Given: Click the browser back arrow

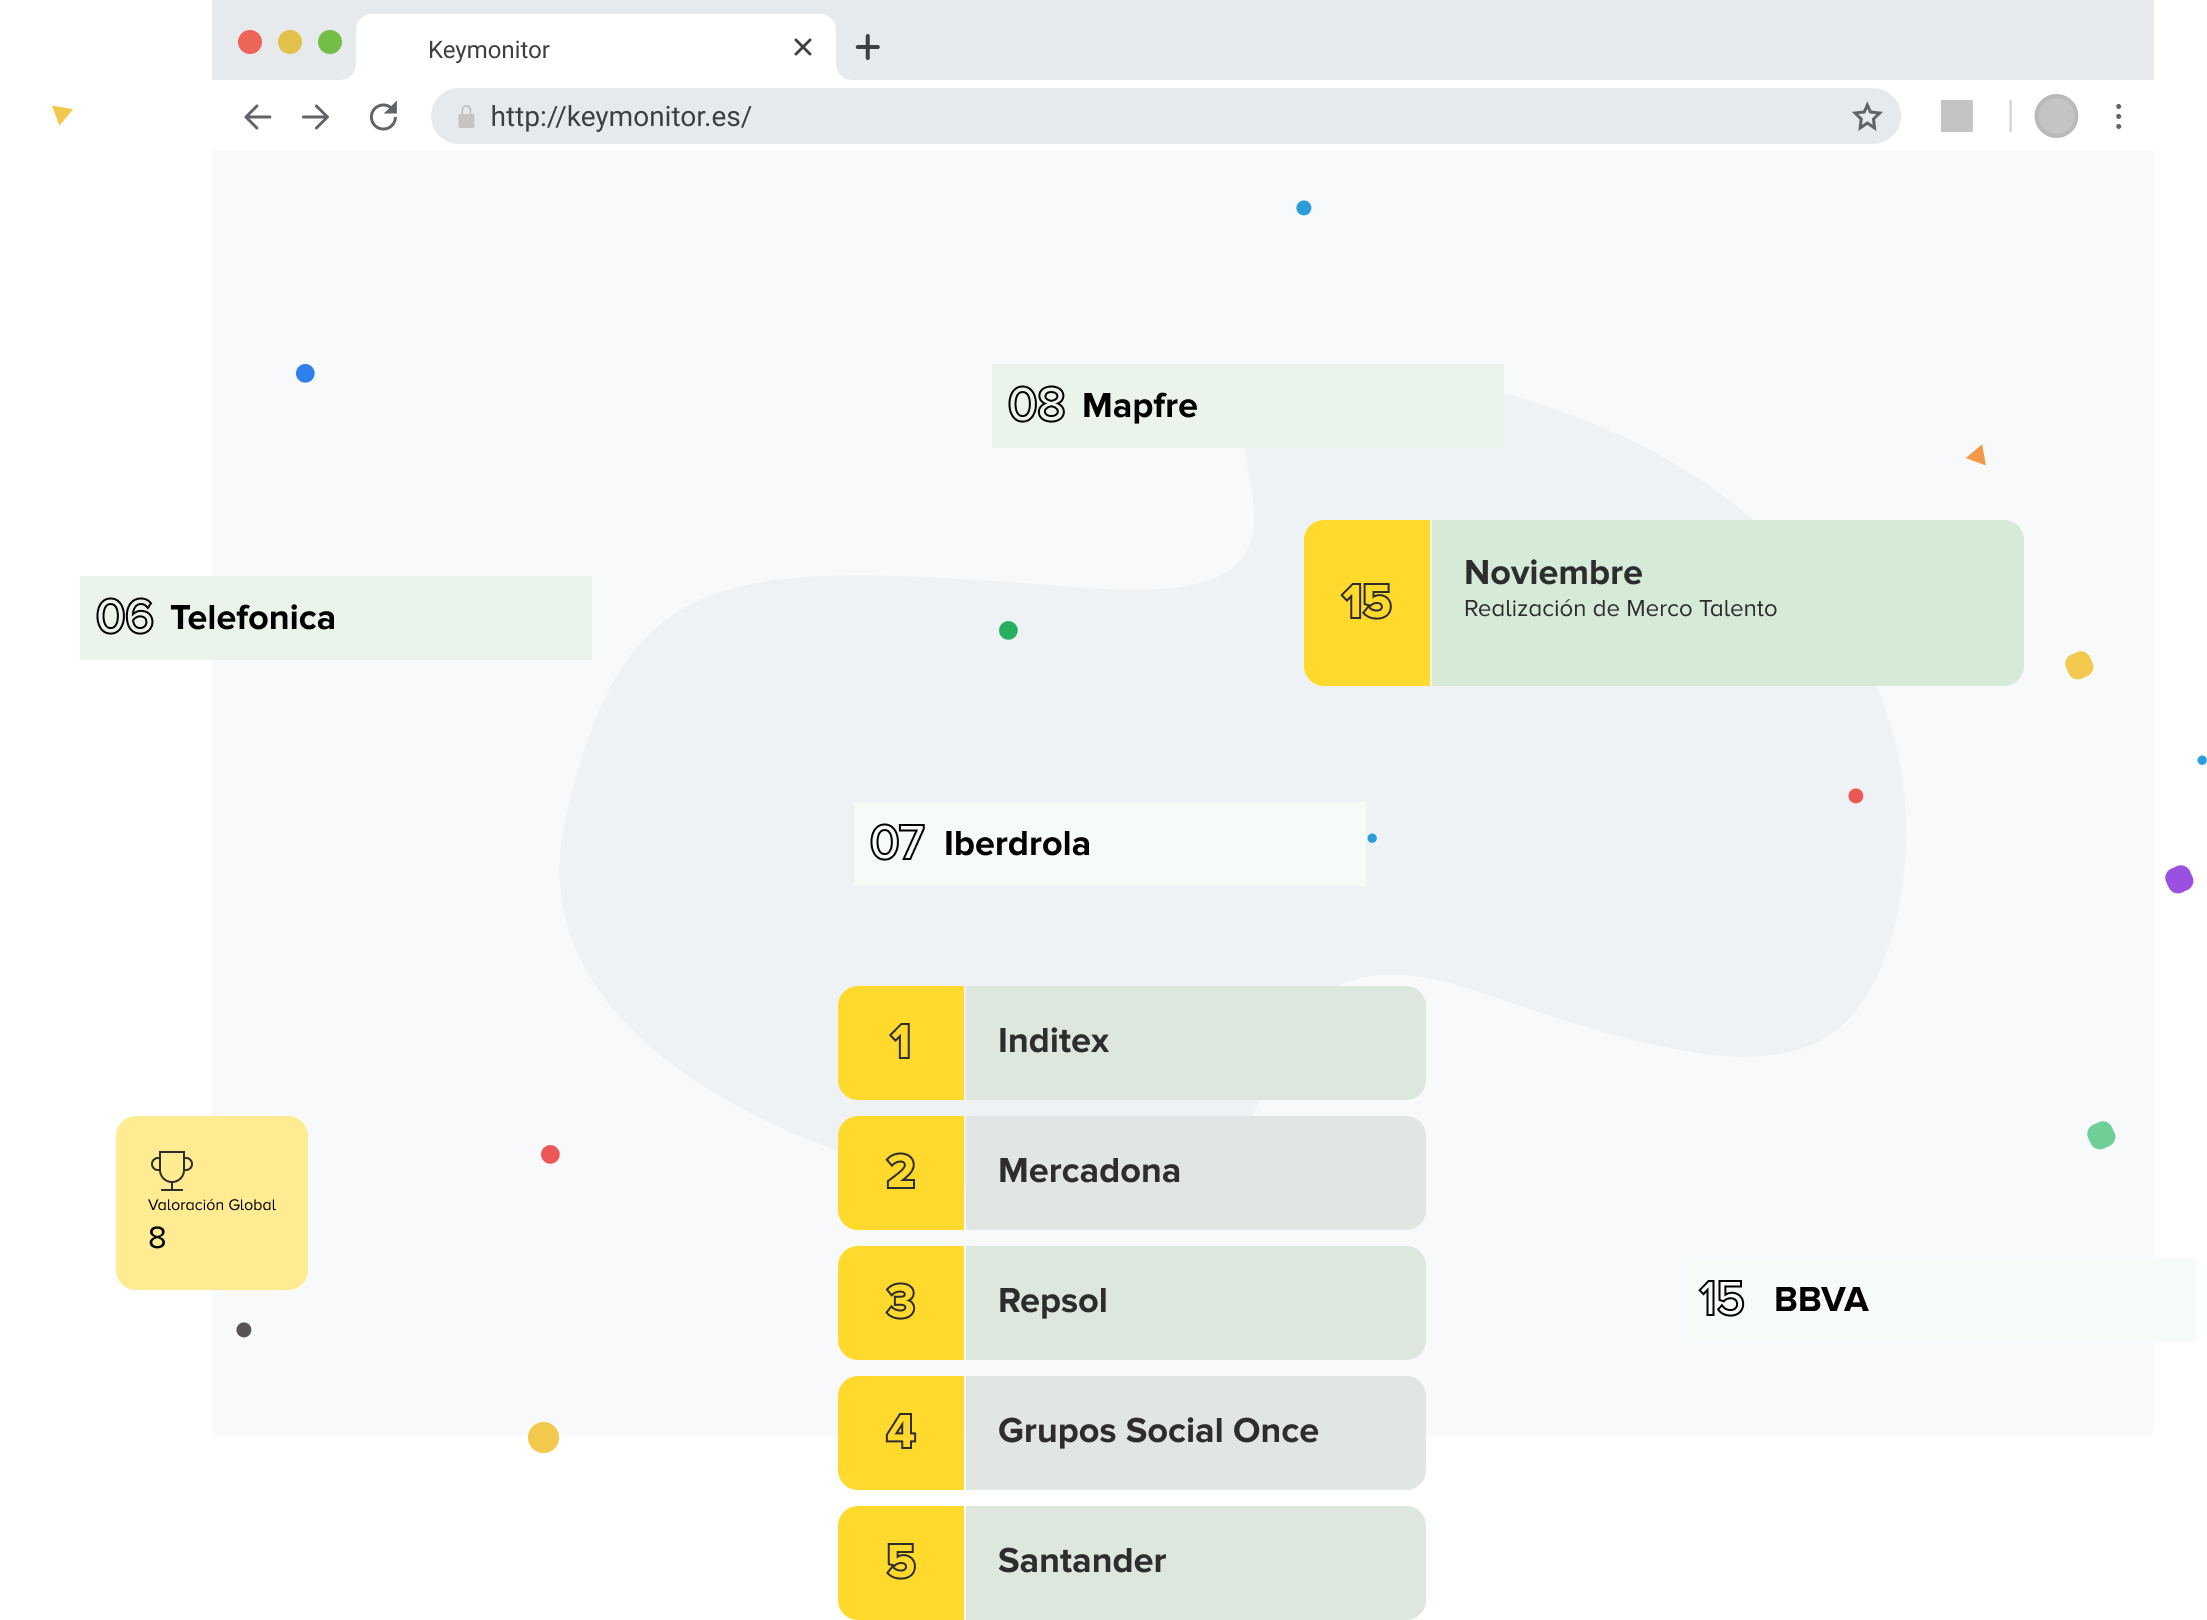Looking at the screenshot, I should (x=258, y=117).
